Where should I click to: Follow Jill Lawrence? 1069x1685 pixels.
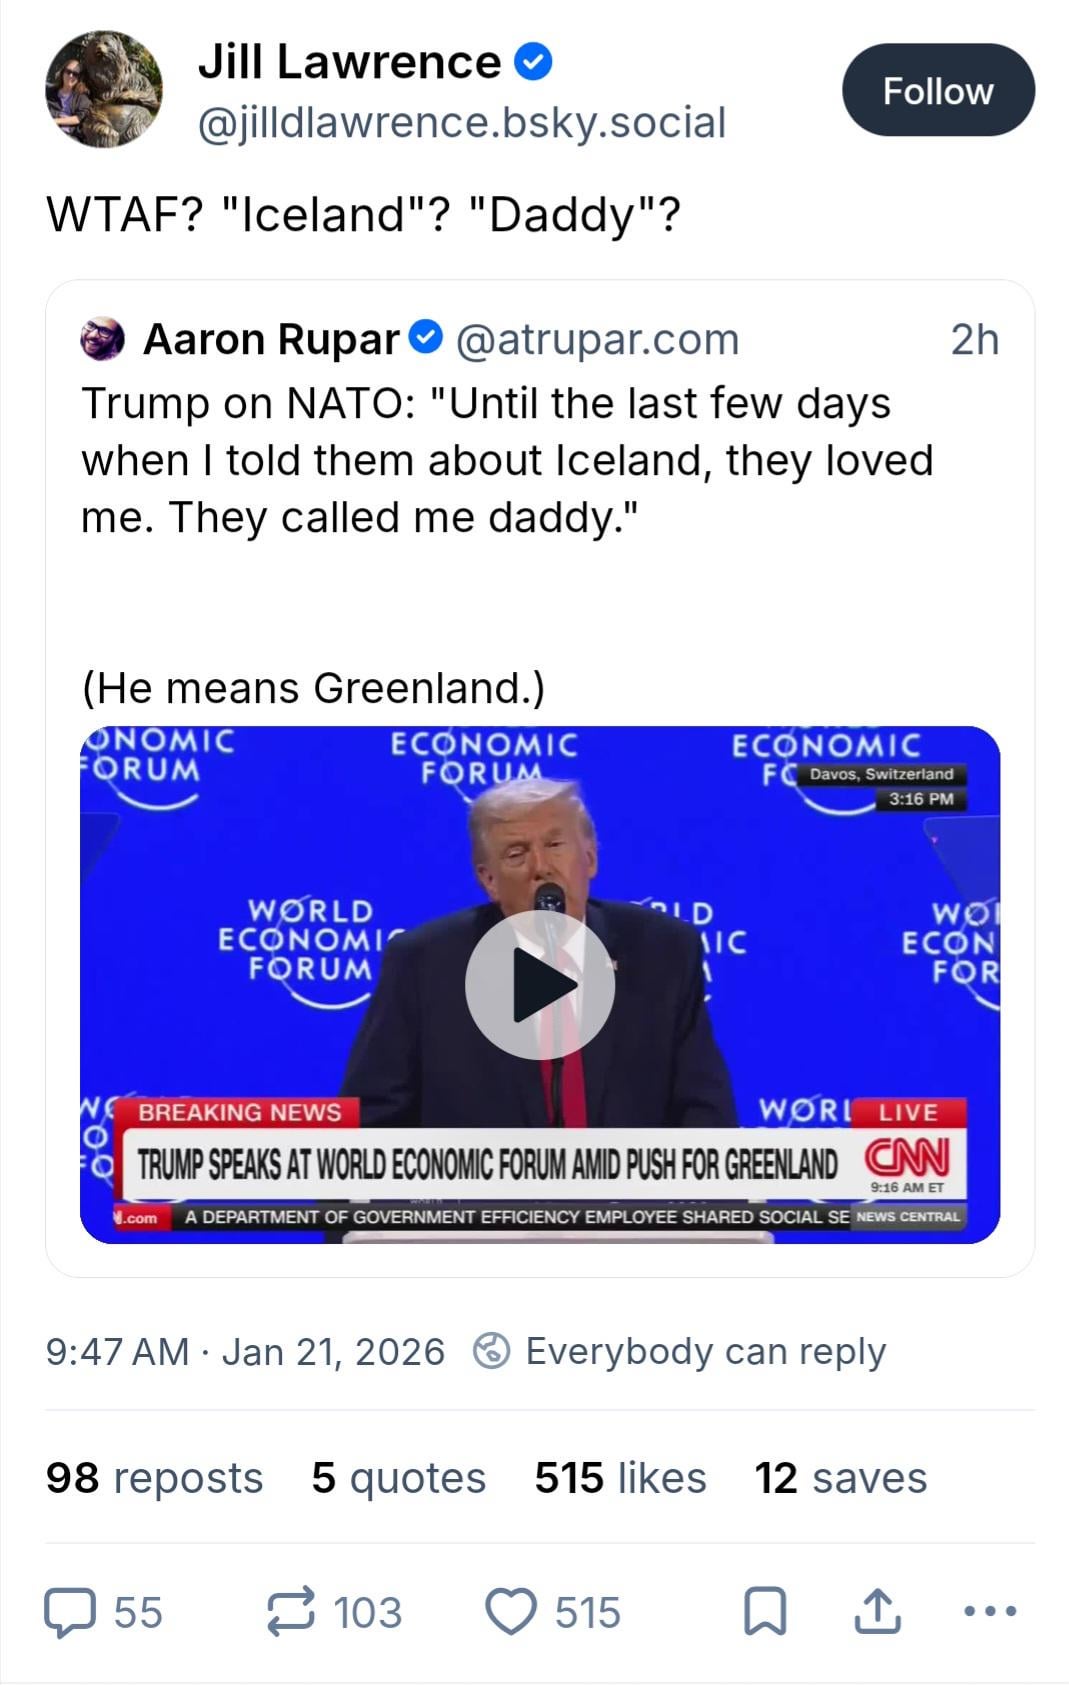938,91
